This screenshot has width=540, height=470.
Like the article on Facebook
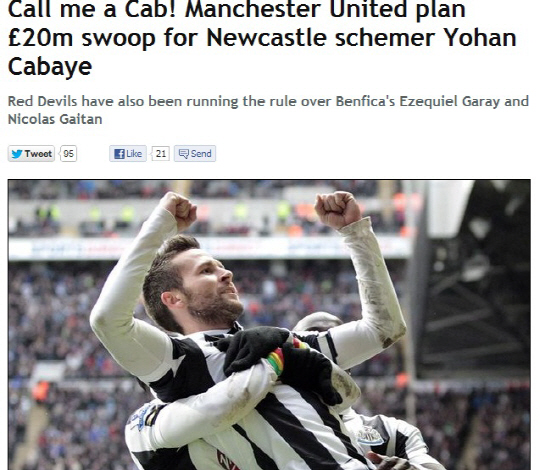pos(128,154)
